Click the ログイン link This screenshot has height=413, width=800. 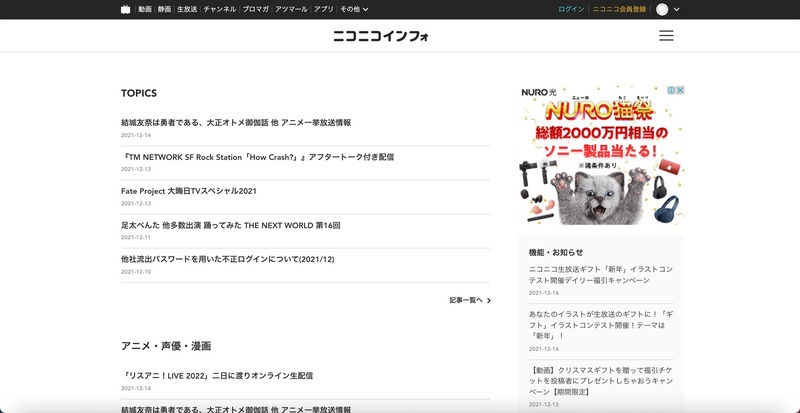571,9
